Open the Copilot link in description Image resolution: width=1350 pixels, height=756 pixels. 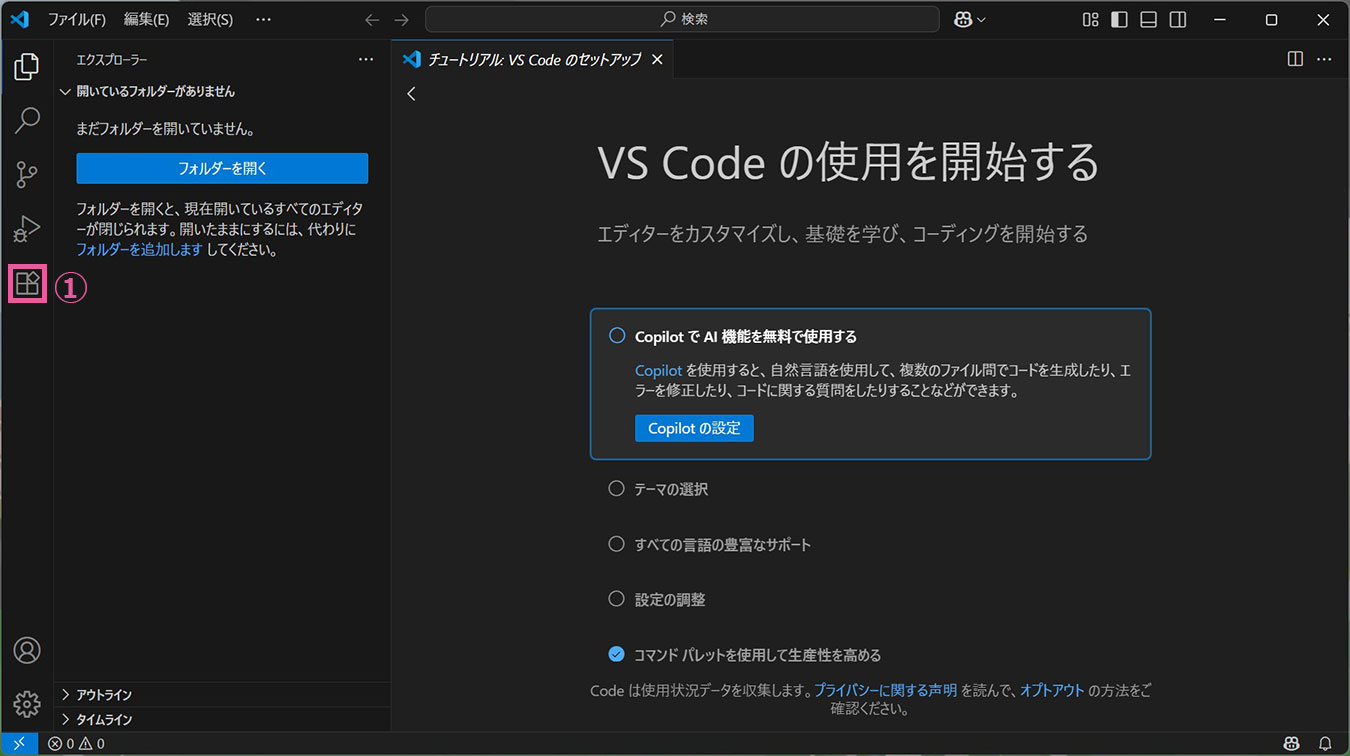(659, 370)
